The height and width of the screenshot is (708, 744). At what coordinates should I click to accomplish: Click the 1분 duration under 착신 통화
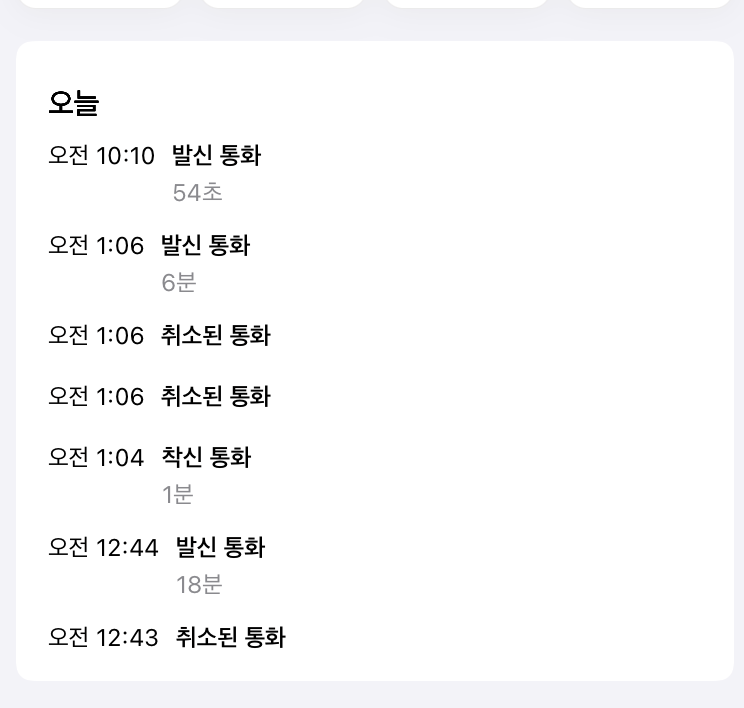tap(178, 494)
